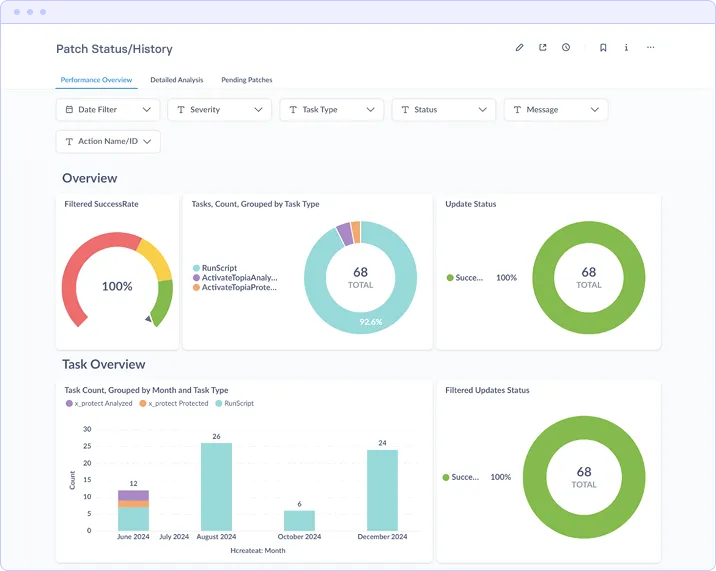Open the Message filter dropdown
The image size is (716, 571).
click(x=556, y=110)
